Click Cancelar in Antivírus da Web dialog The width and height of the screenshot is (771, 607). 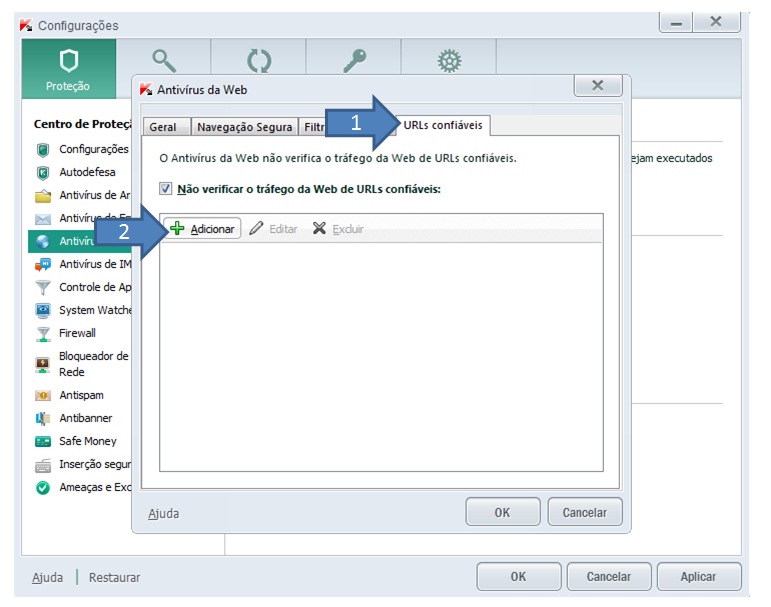[x=585, y=513]
